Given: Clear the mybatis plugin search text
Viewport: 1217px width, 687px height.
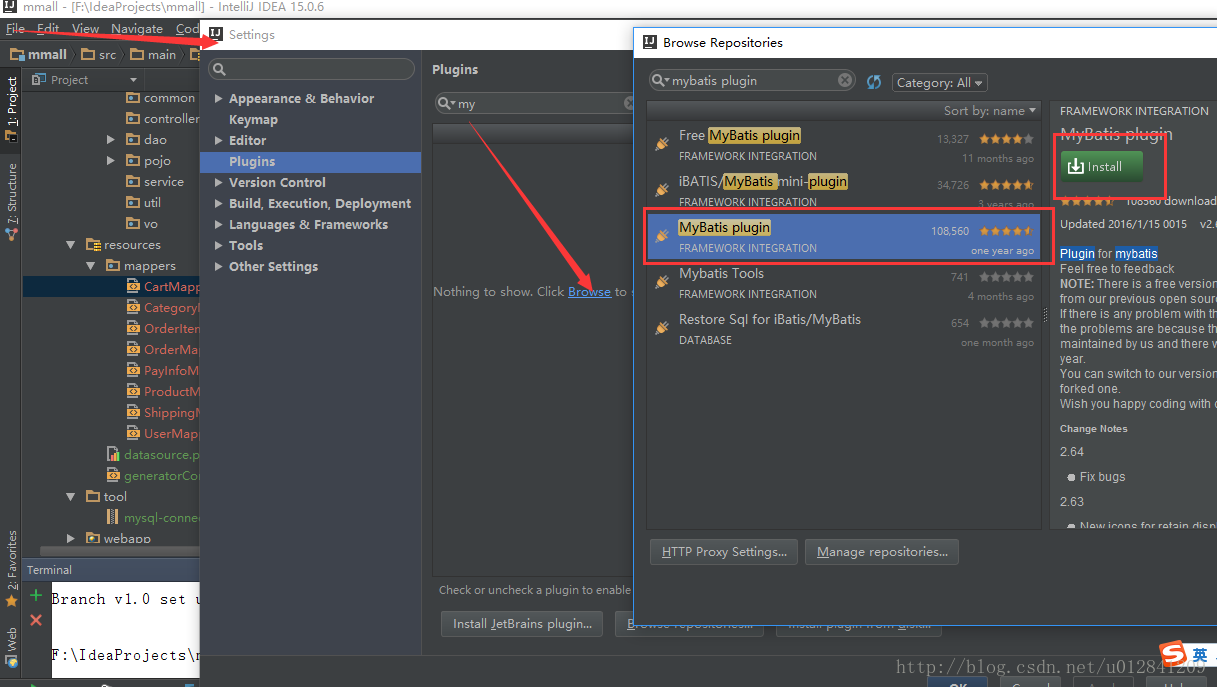Looking at the screenshot, I should [845, 80].
